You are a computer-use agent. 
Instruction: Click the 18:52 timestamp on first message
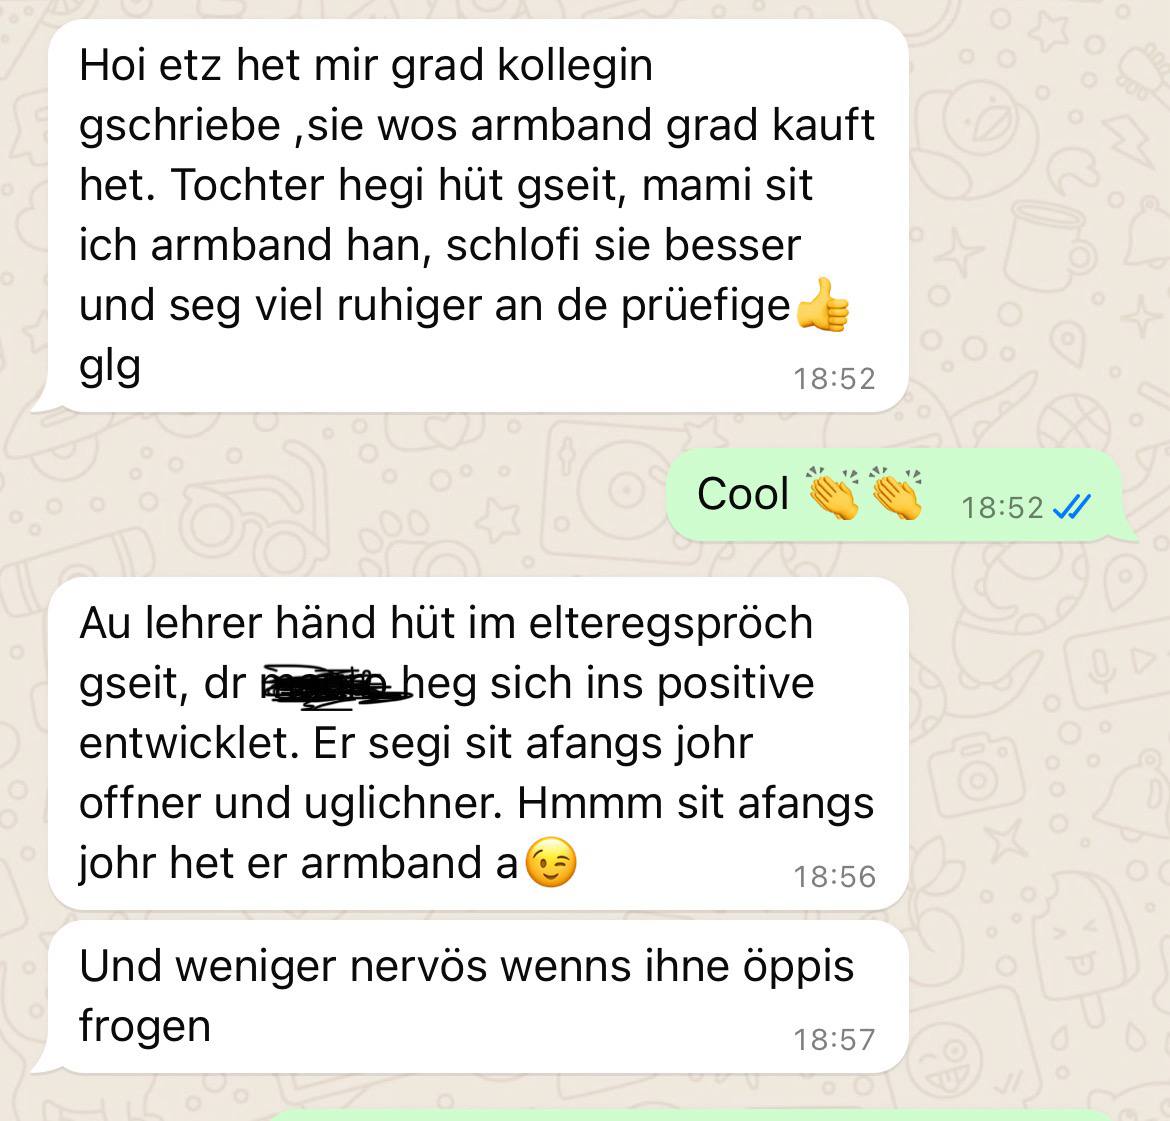click(833, 379)
